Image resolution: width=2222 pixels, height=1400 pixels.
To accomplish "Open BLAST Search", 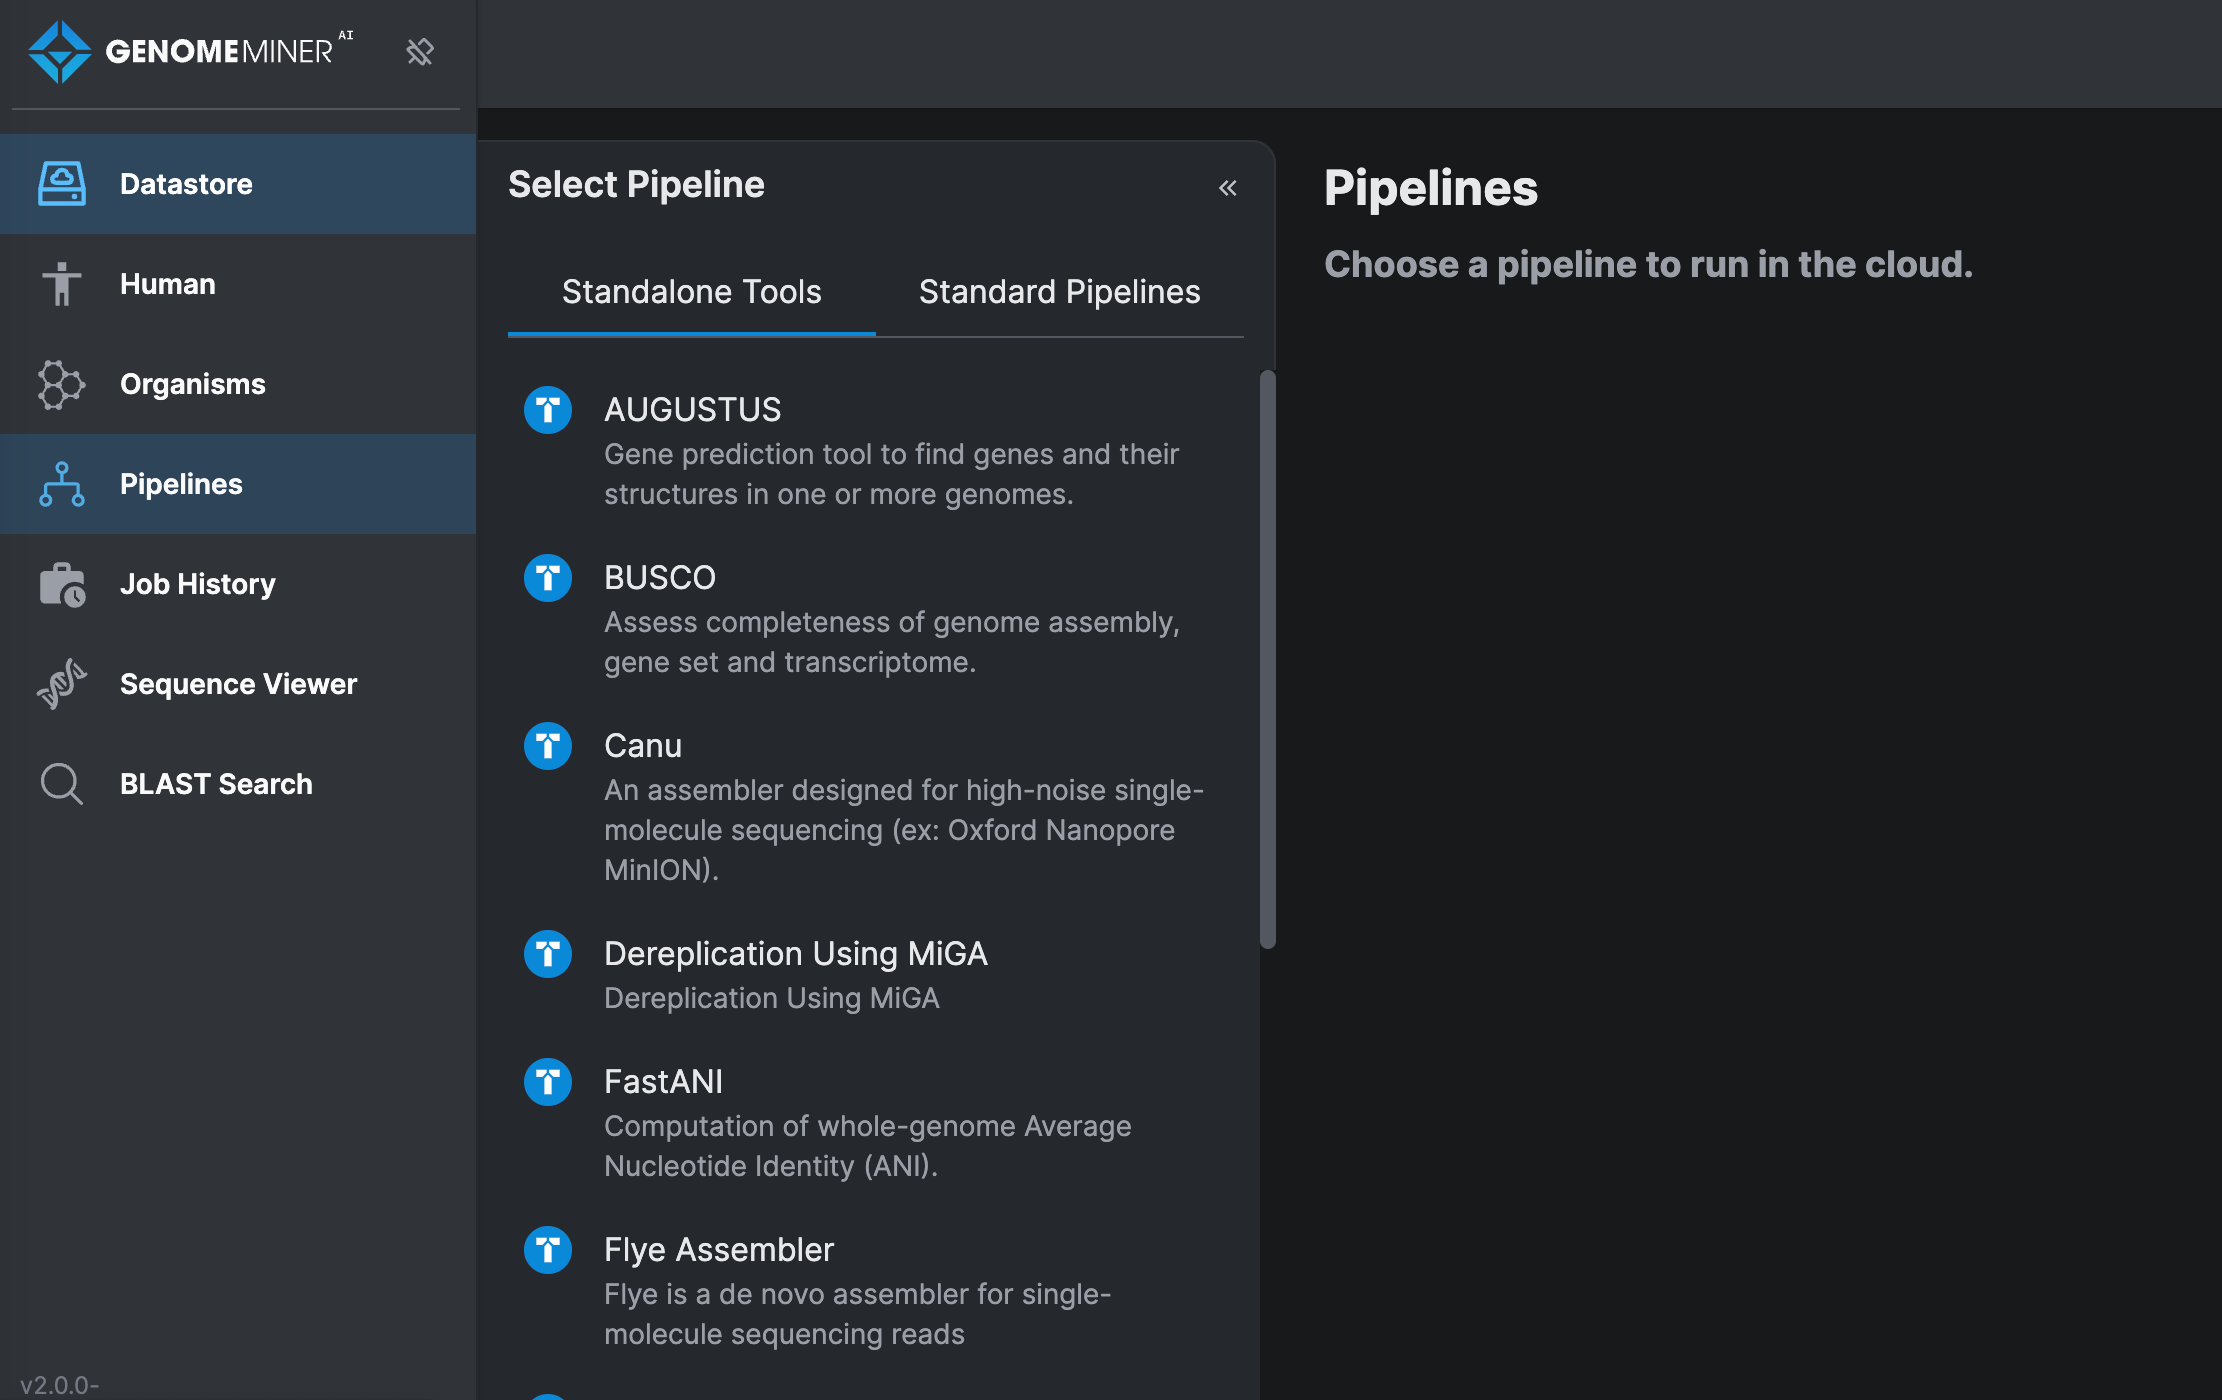I will pos(238,784).
